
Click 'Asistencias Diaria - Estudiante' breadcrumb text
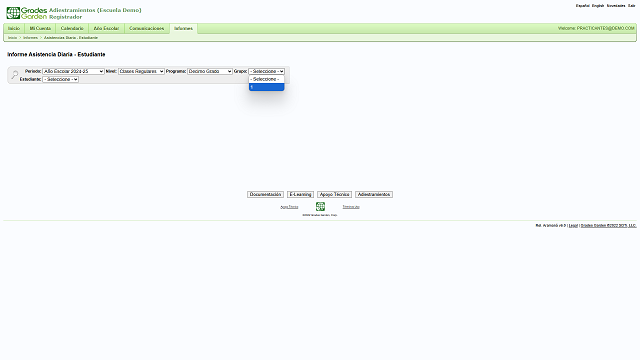tap(71, 38)
